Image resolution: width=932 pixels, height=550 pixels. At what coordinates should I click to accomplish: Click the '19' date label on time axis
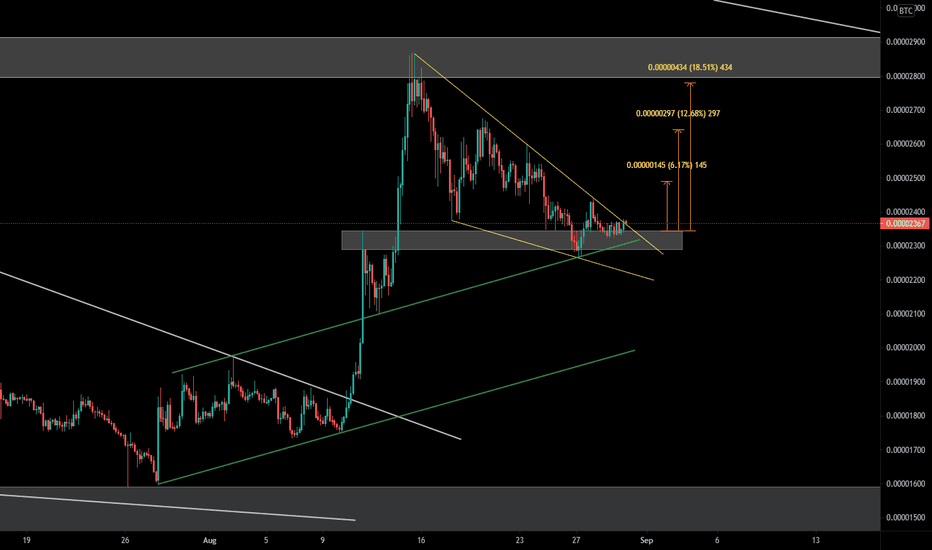[26, 540]
